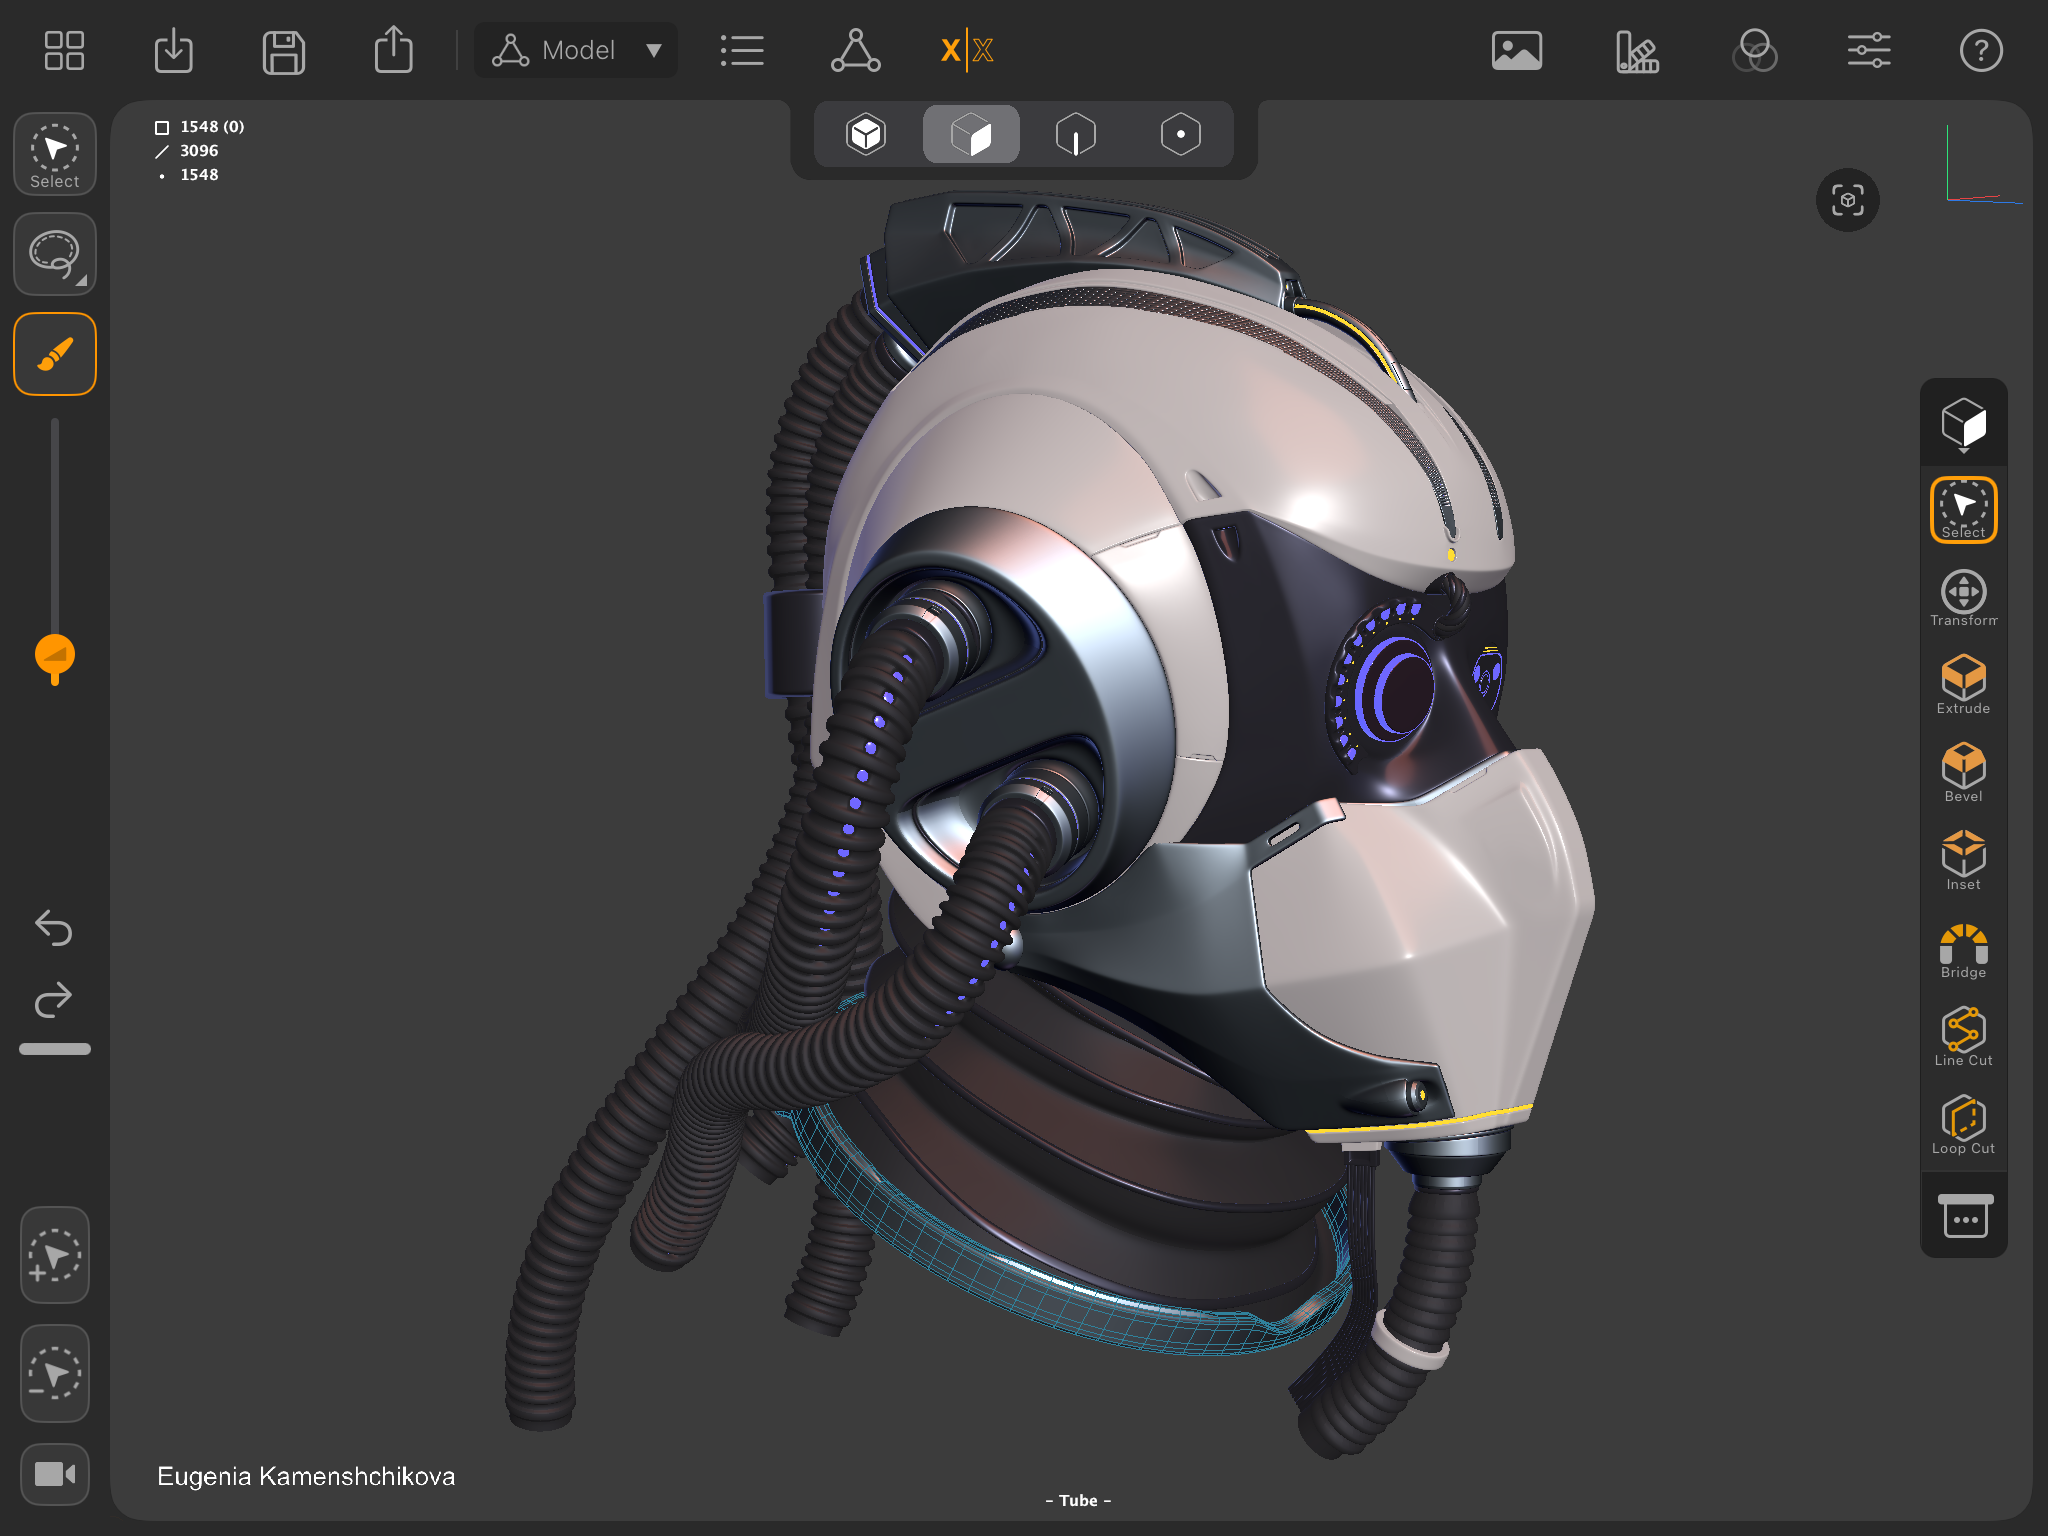Save the project with floppy icon

pyautogui.click(x=284, y=52)
